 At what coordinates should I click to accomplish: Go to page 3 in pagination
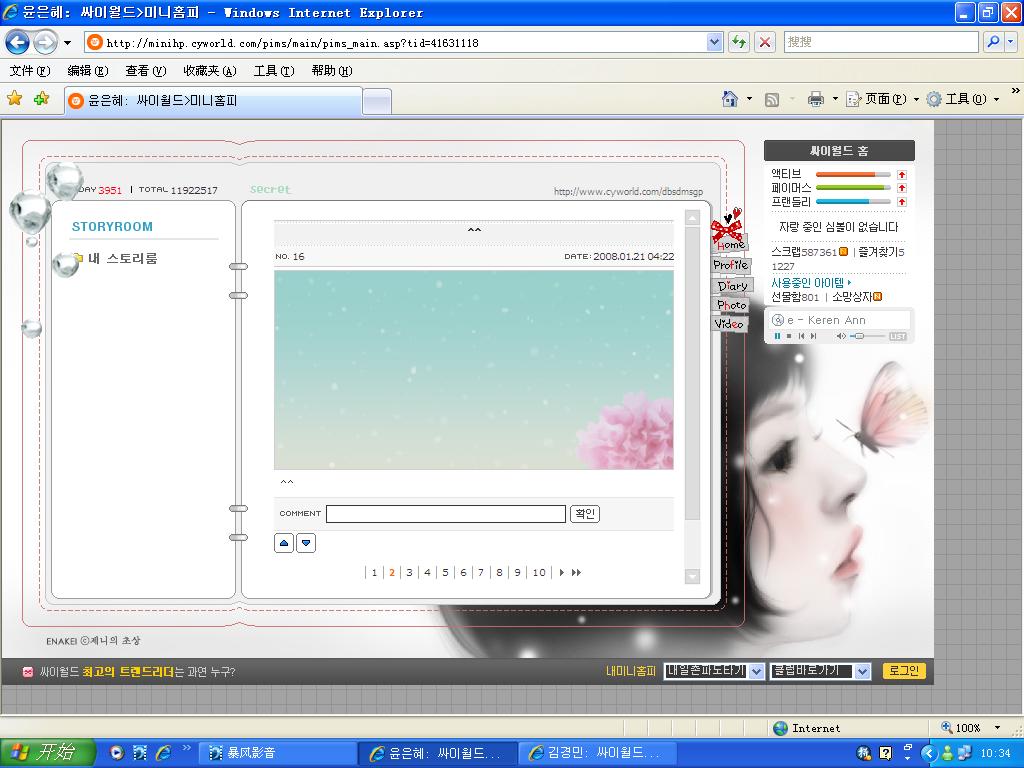pyautogui.click(x=409, y=572)
